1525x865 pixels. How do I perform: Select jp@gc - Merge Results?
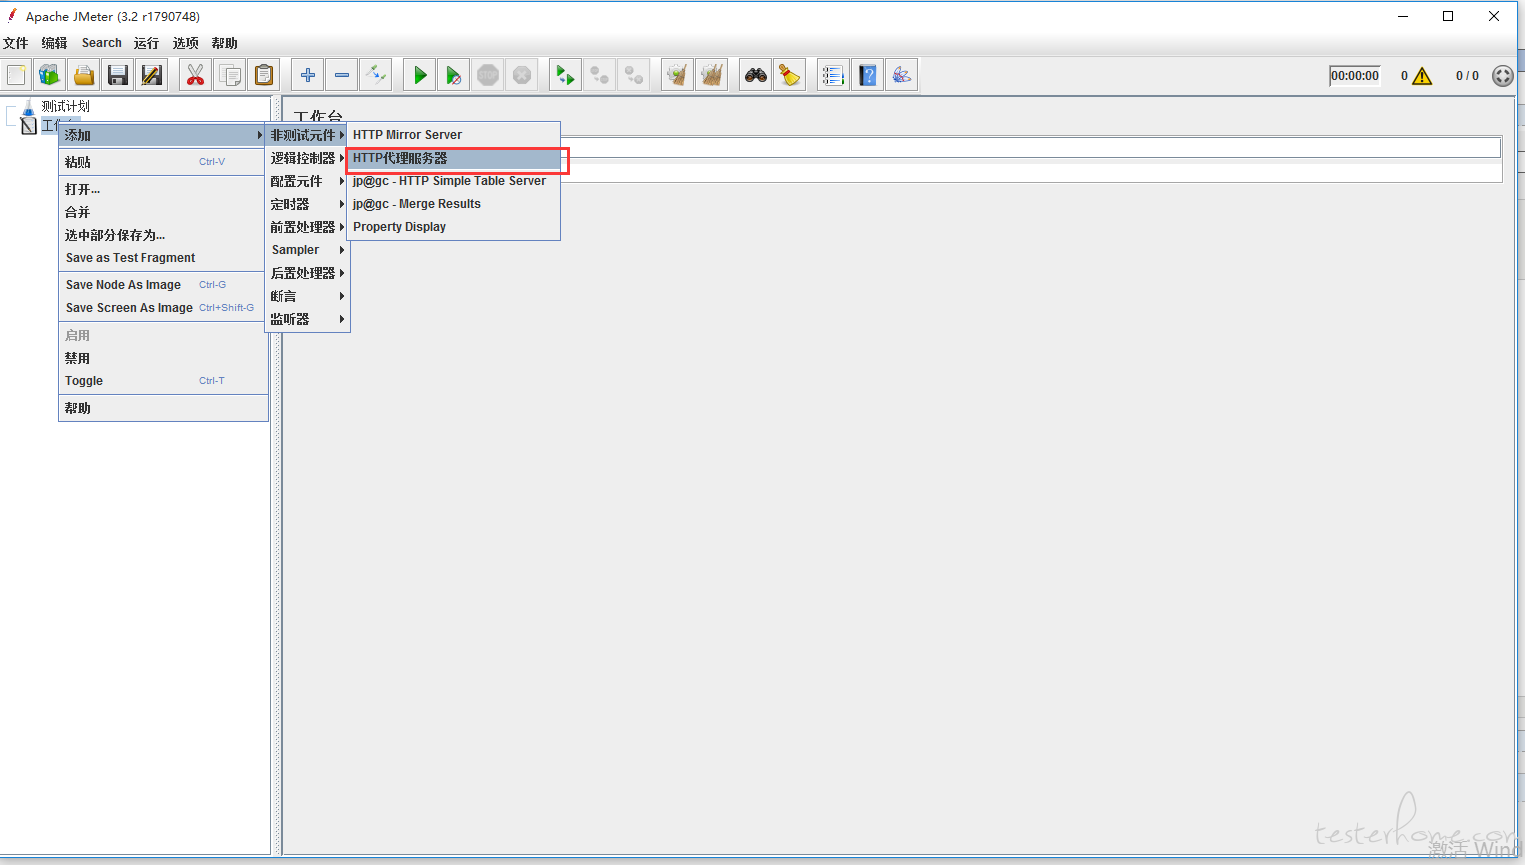pos(453,204)
